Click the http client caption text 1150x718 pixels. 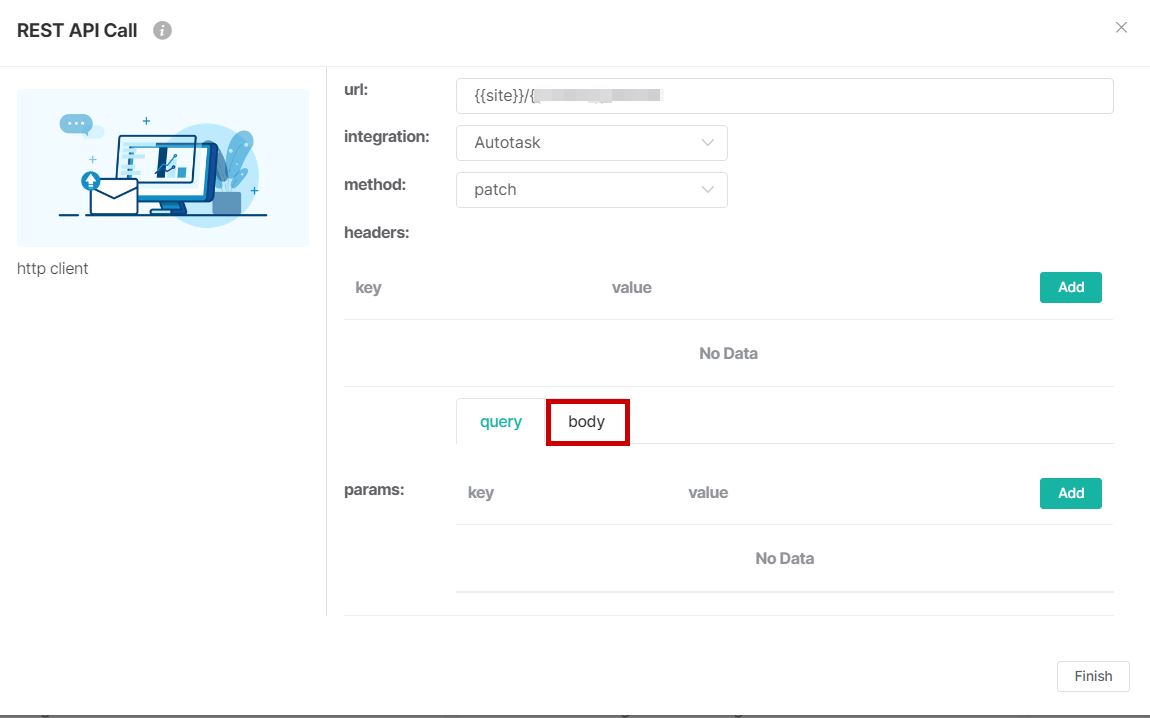click(x=53, y=268)
